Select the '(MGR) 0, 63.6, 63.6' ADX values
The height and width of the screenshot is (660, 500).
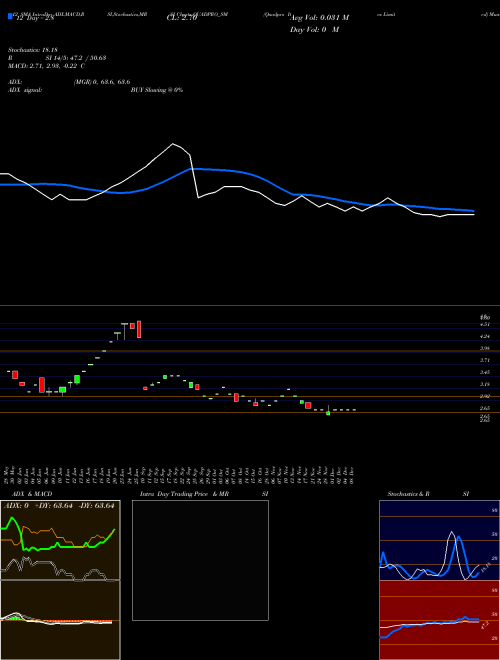pos(102,82)
